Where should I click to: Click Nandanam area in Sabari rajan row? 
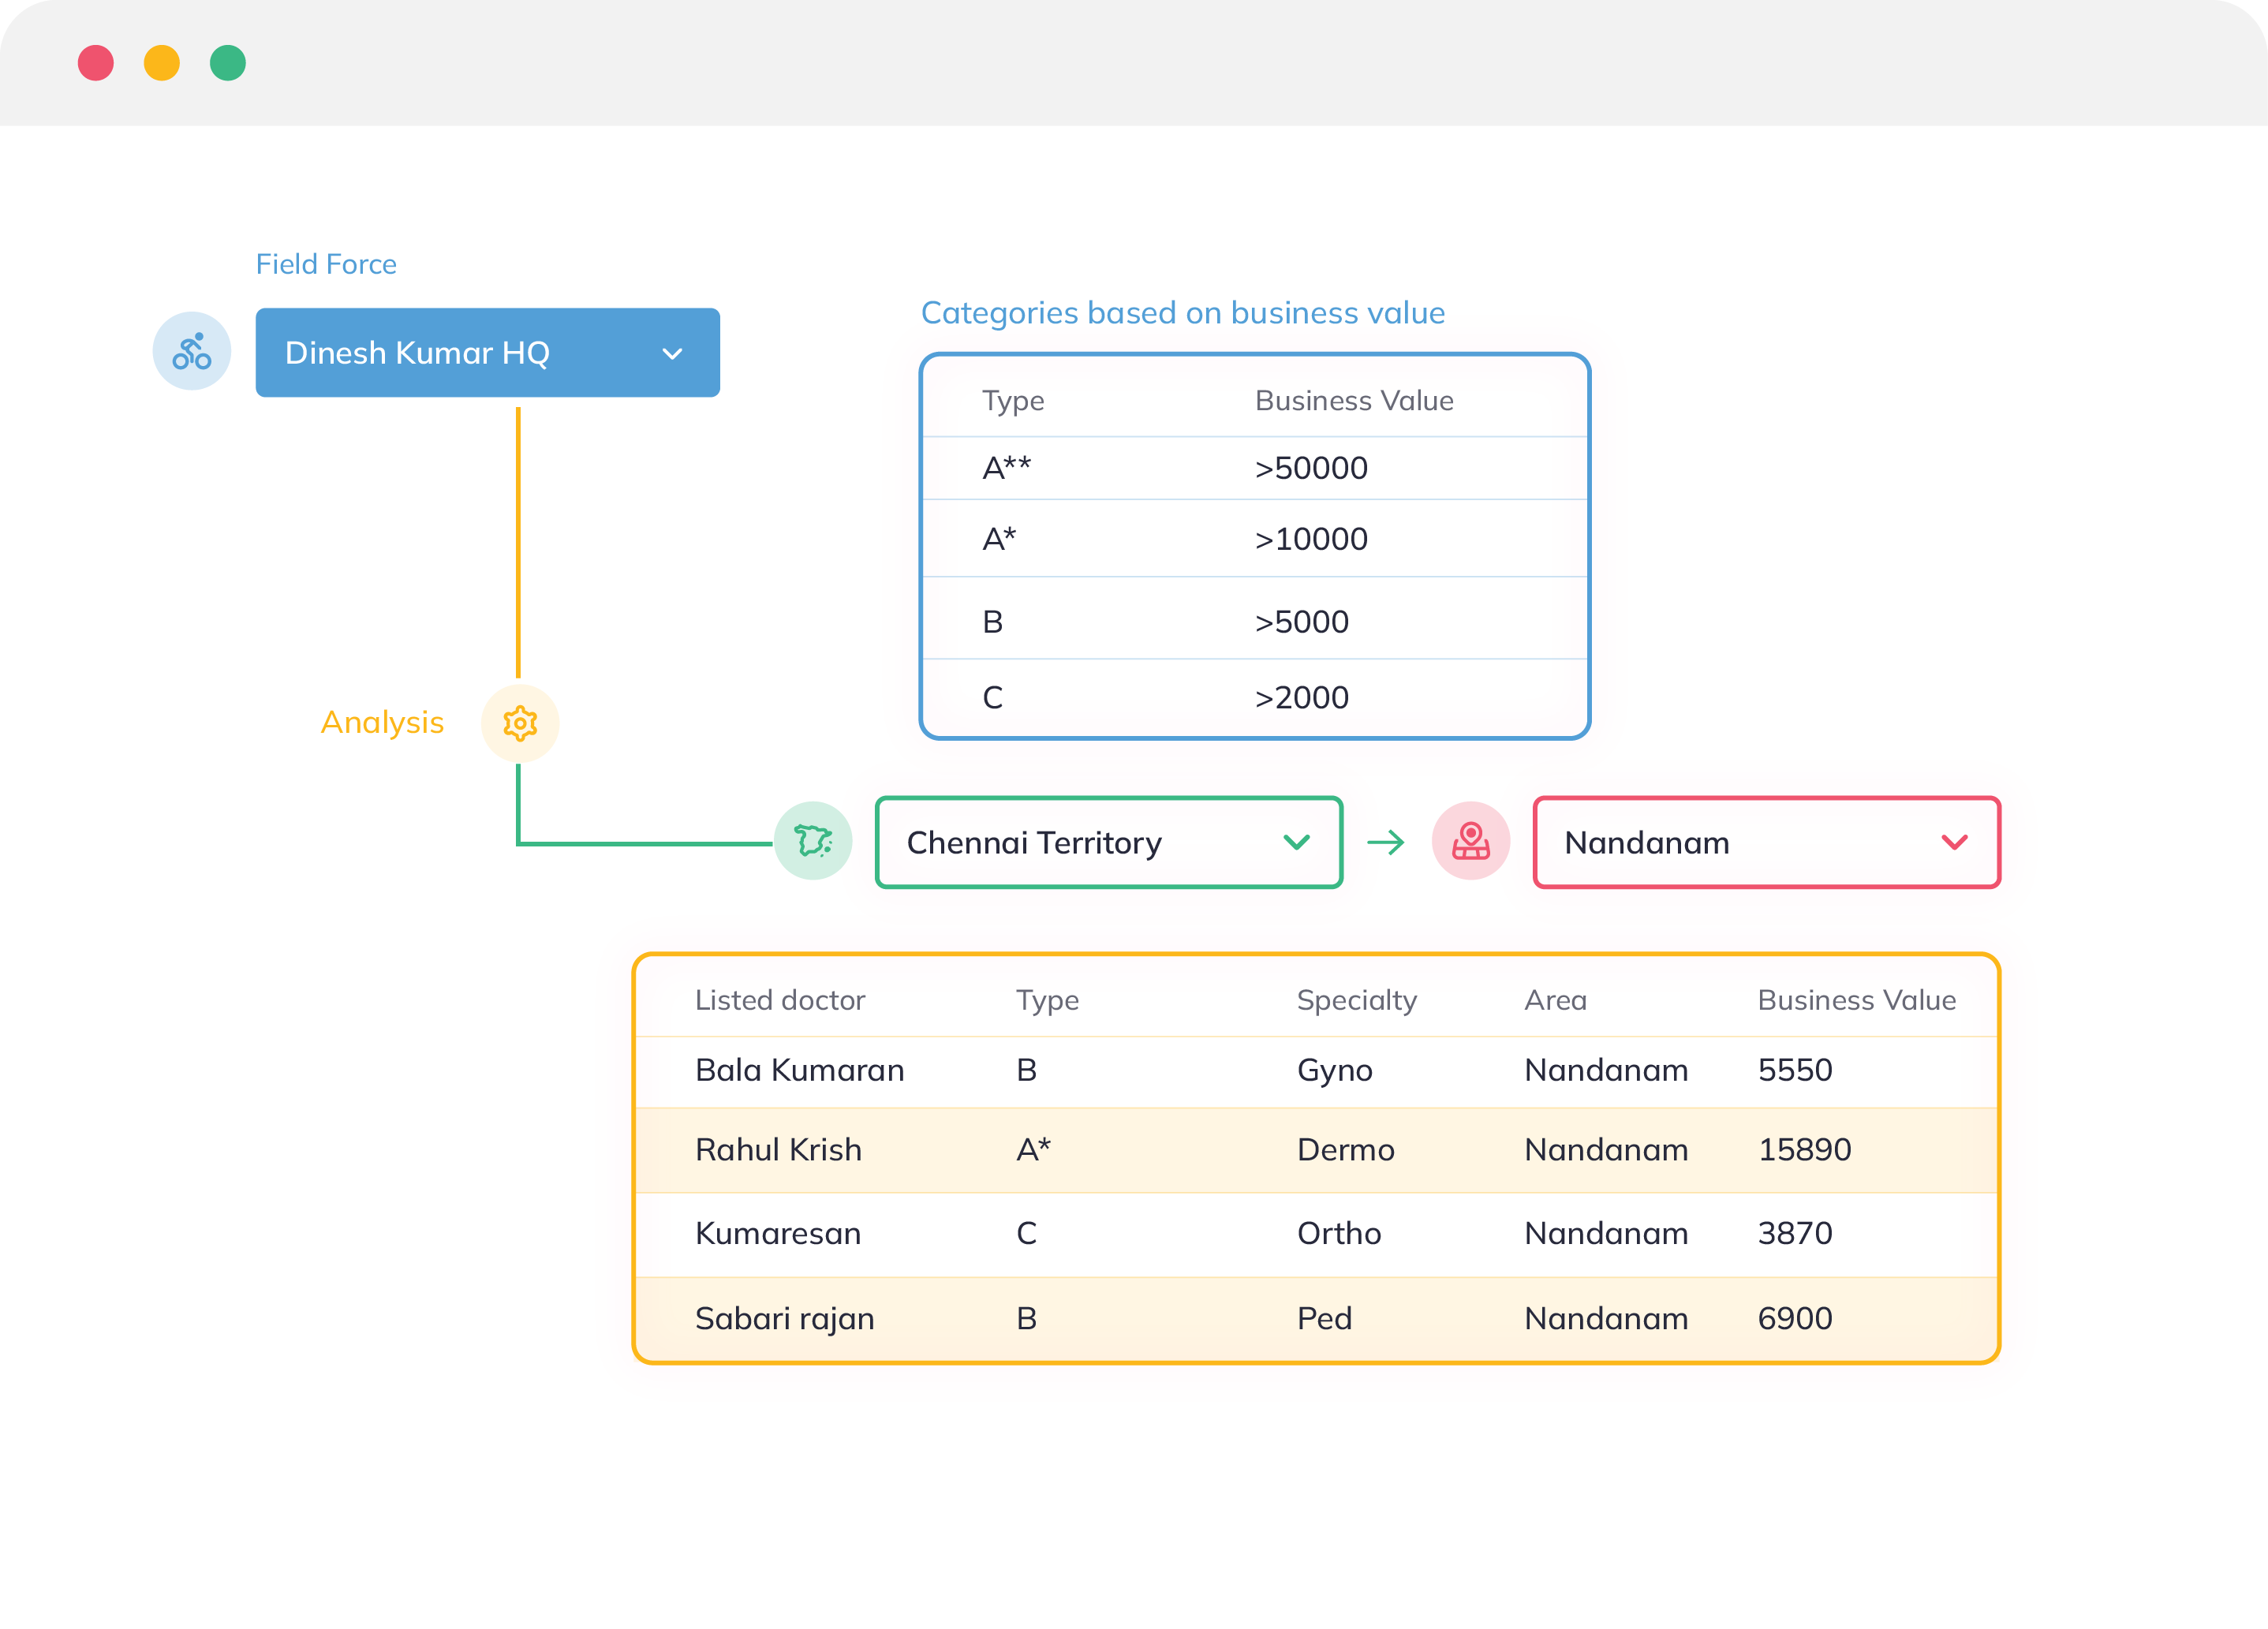point(1606,1319)
